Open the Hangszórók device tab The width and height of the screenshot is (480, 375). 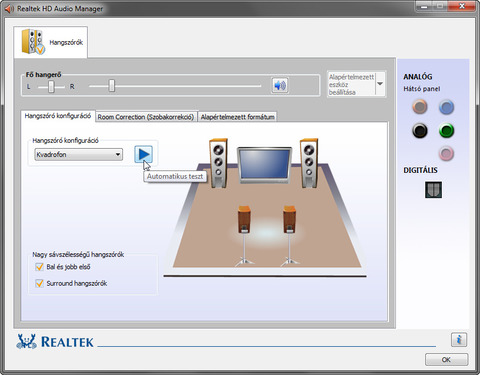[51, 42]
